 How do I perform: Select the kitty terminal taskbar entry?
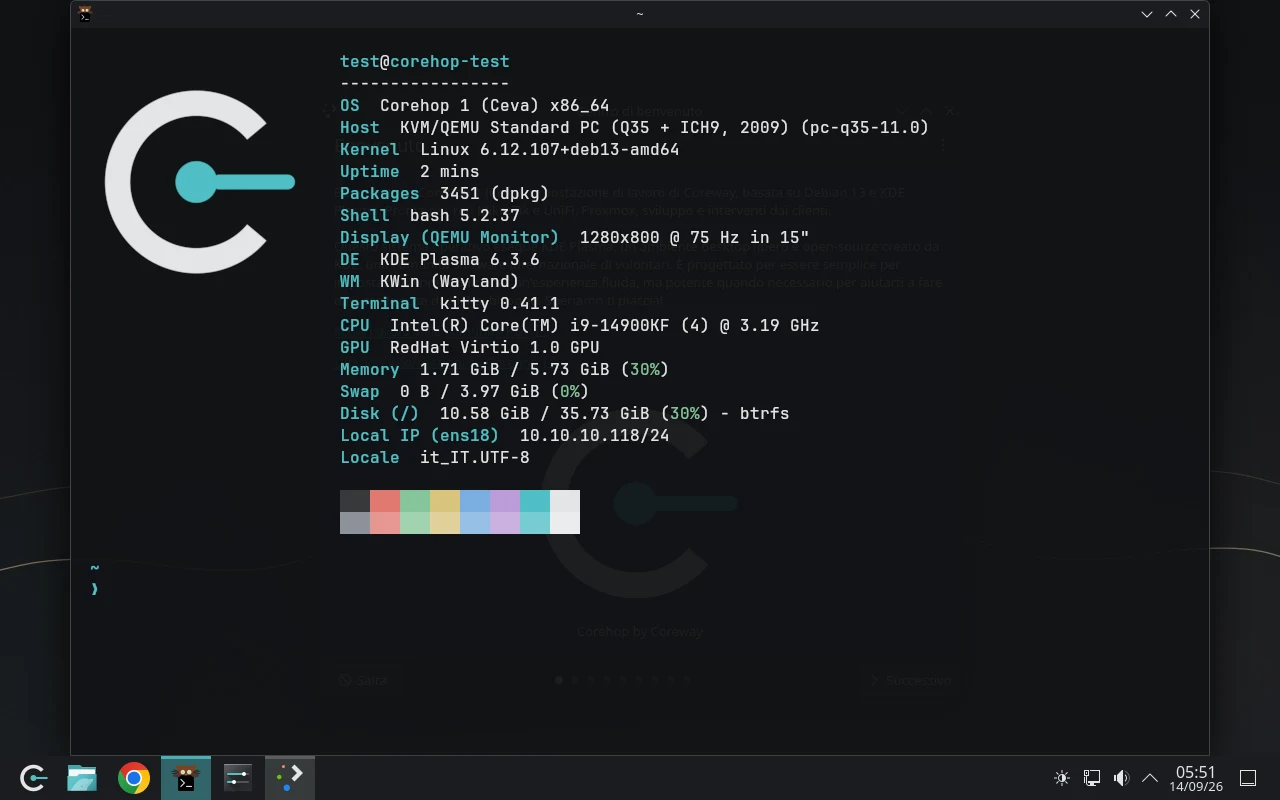186,777
